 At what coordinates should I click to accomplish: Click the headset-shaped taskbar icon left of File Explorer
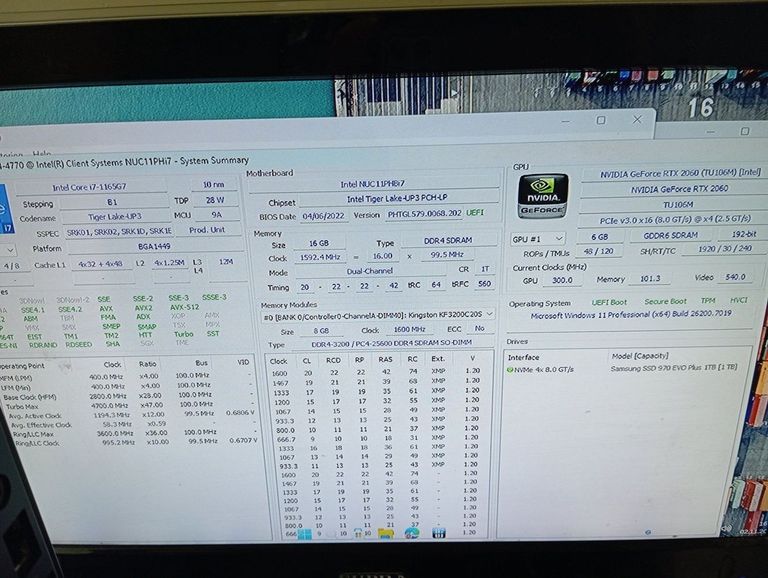coord(358,533)
